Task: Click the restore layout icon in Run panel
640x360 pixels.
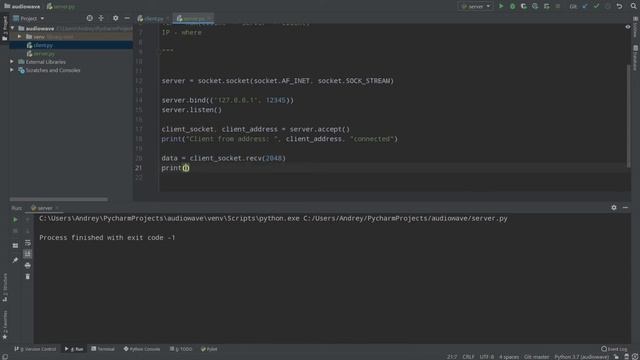Action: coord(15,245)
